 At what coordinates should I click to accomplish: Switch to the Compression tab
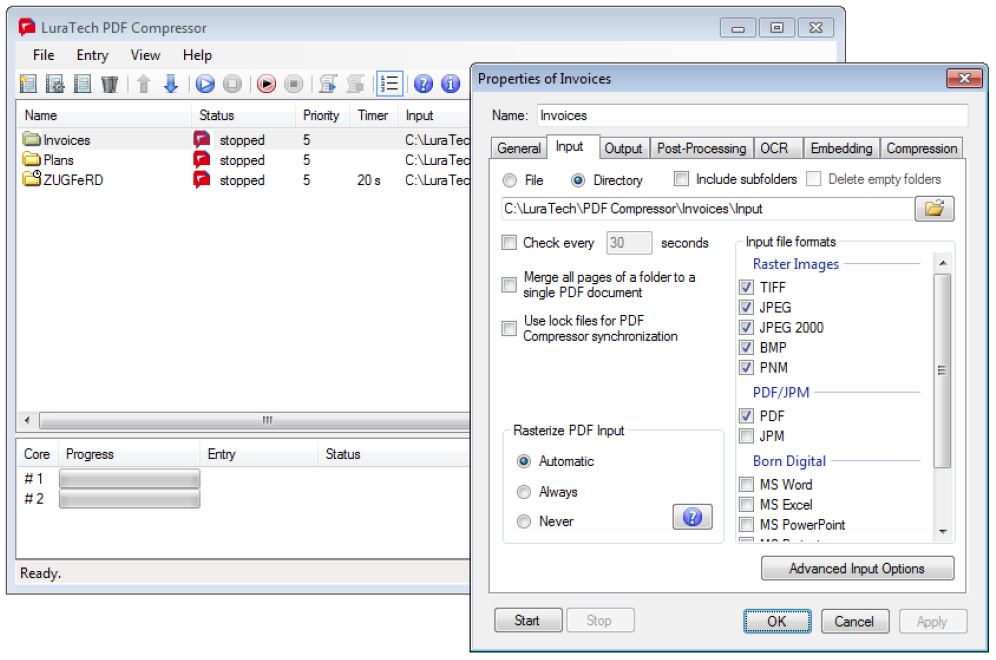pos(921,148)
